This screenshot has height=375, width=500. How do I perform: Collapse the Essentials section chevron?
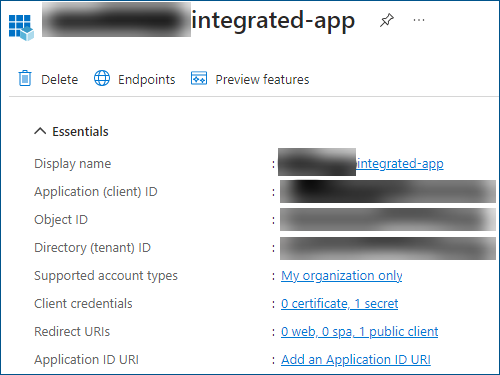click(x=40, y=131)
